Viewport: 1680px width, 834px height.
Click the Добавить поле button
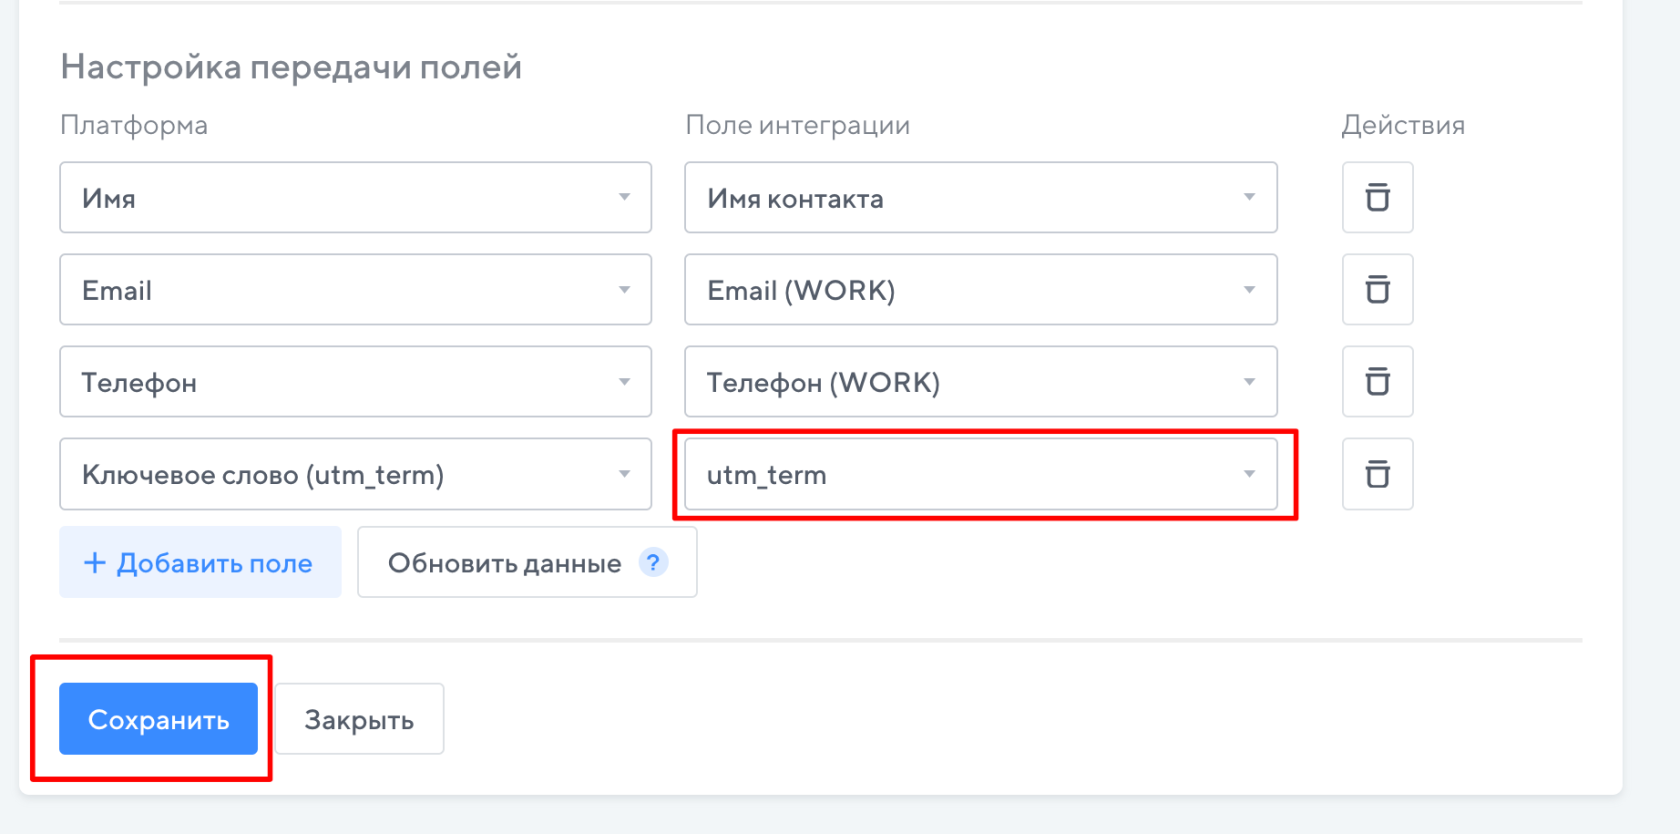pos(200,563)
